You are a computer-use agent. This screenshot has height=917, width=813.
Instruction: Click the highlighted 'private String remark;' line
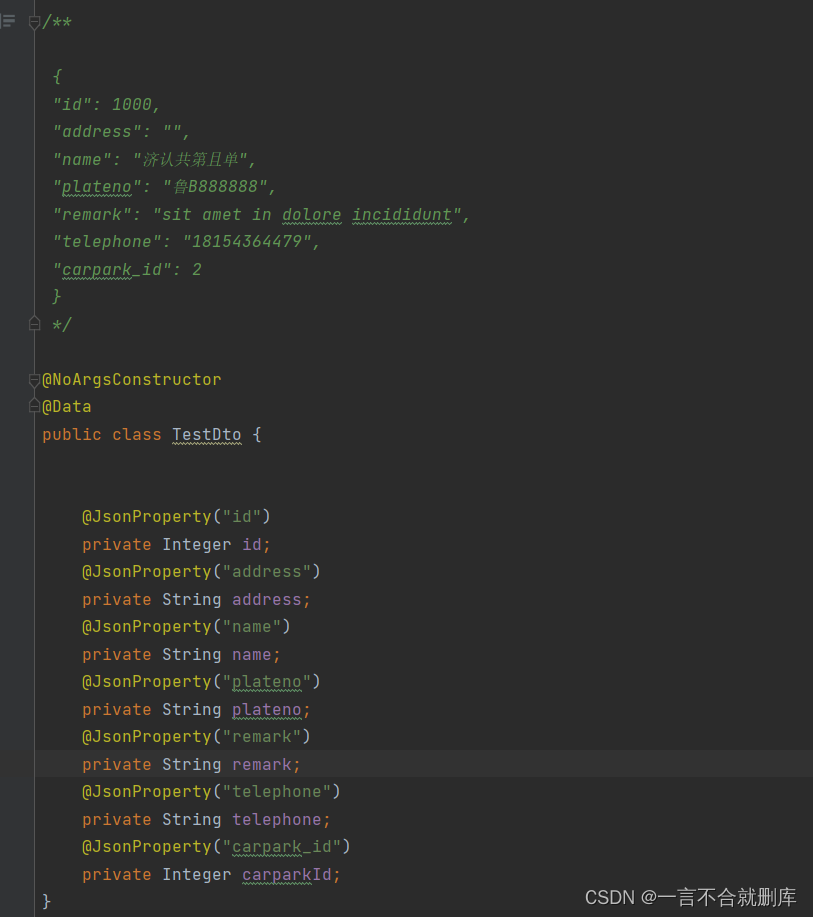coord(191,764)
